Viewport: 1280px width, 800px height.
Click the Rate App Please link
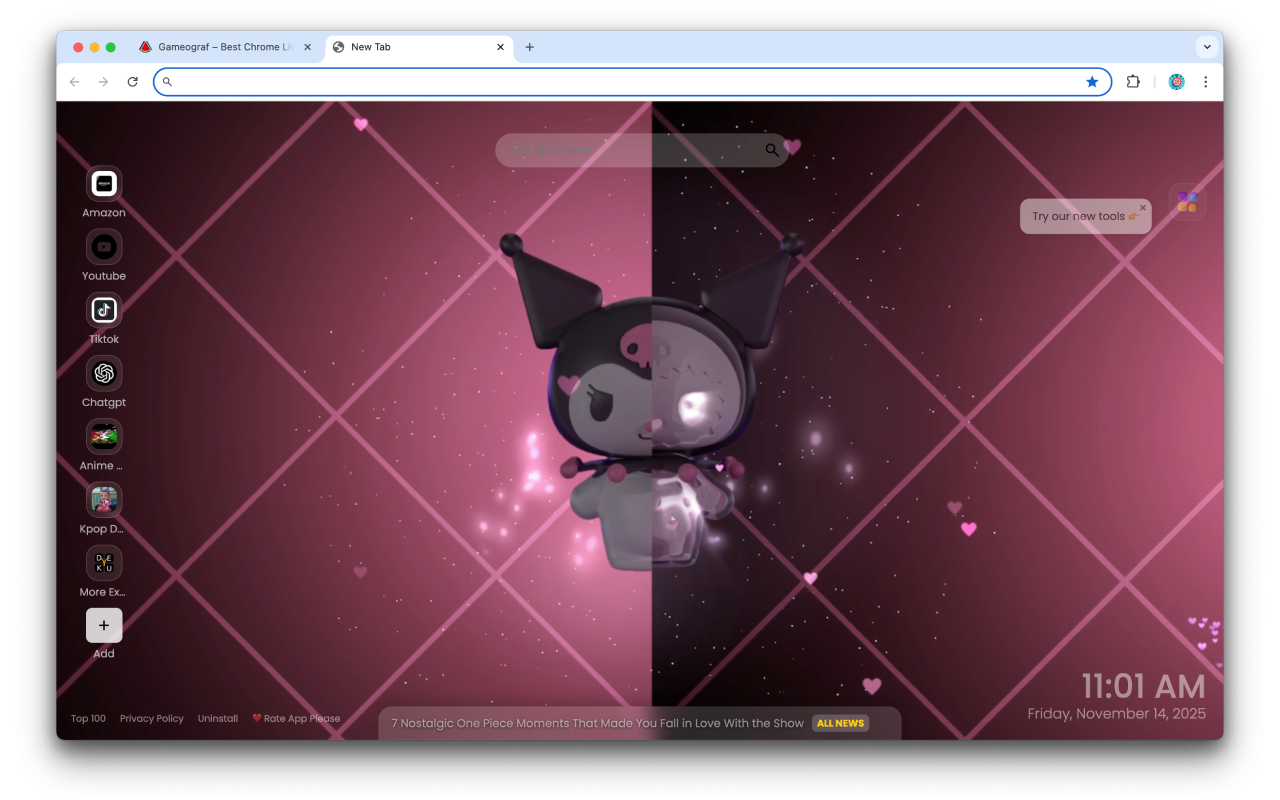tap(296, 718)
